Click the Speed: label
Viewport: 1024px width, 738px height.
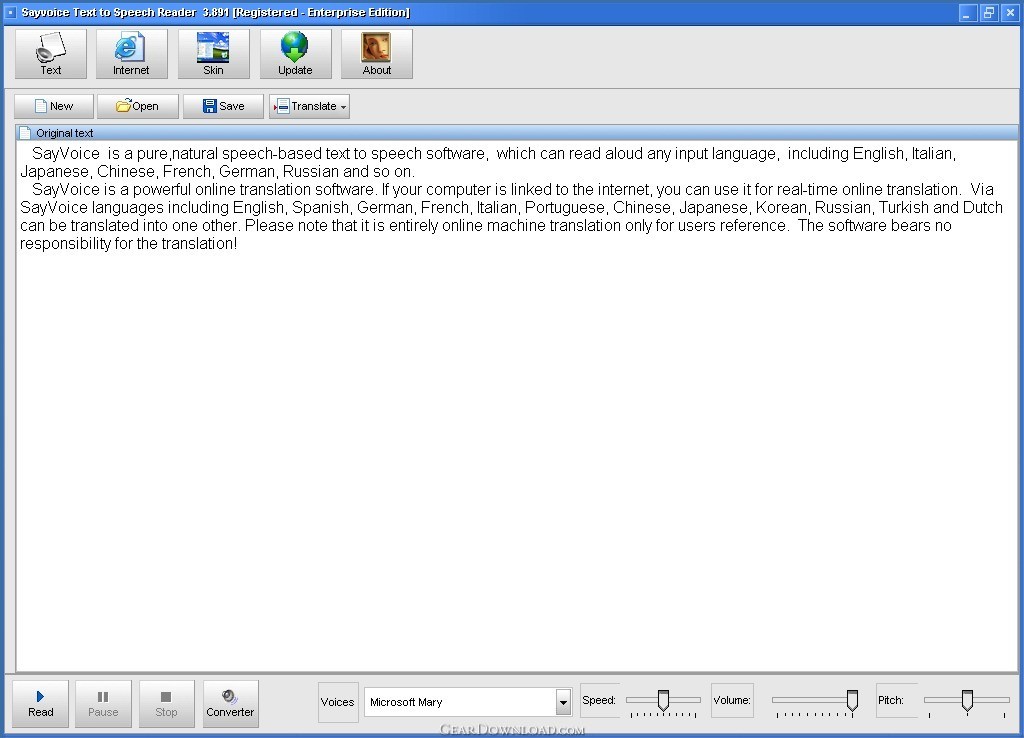599,700
